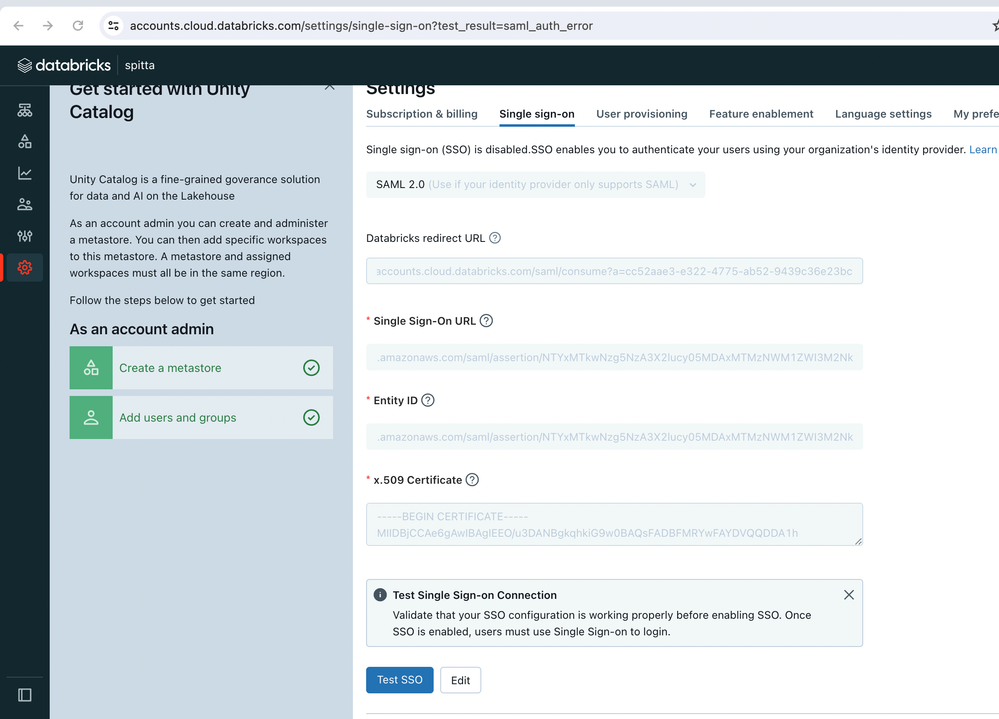The height and width of the screenshot is (719, 999).
Task: Click the x.509 Certificate text area
Action: (x=614, y=524)
